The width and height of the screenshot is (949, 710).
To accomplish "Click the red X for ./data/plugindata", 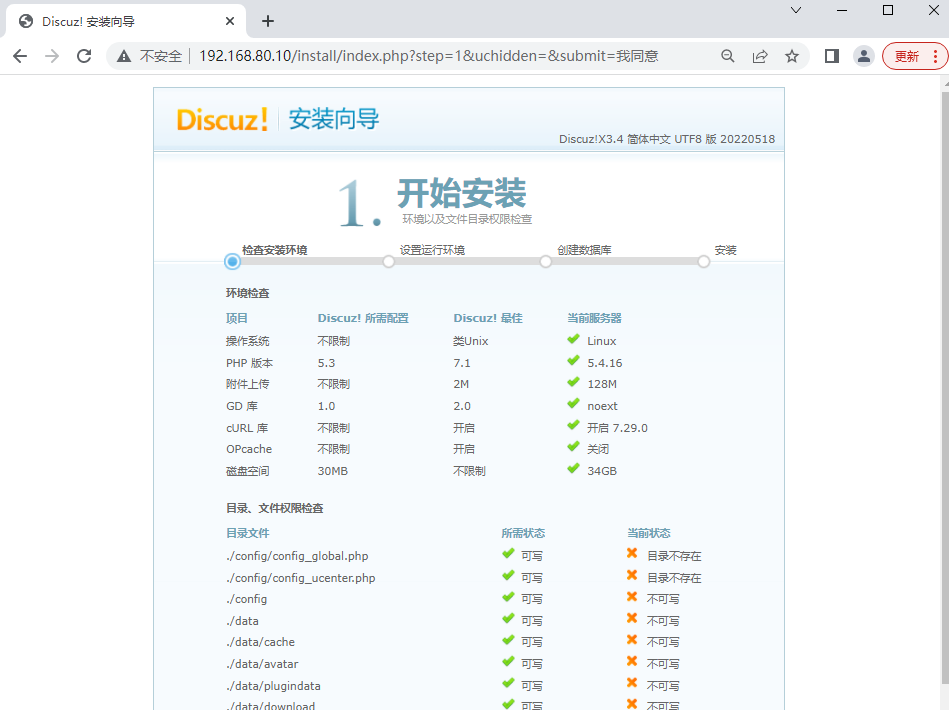I will pos(632,683).
